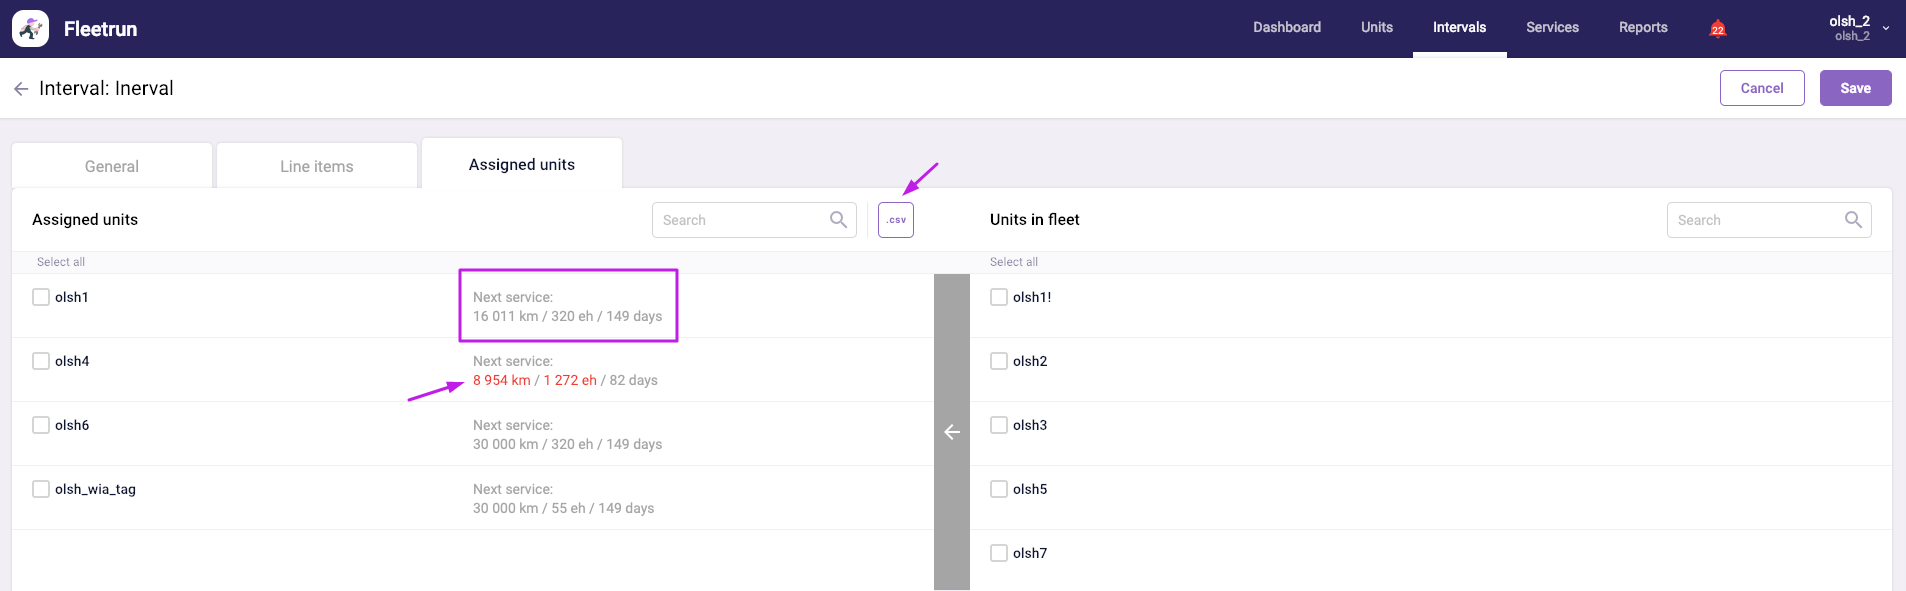Open the Line items tab
The width and height of the screenshot is (1906, 591).
(316, 166)
